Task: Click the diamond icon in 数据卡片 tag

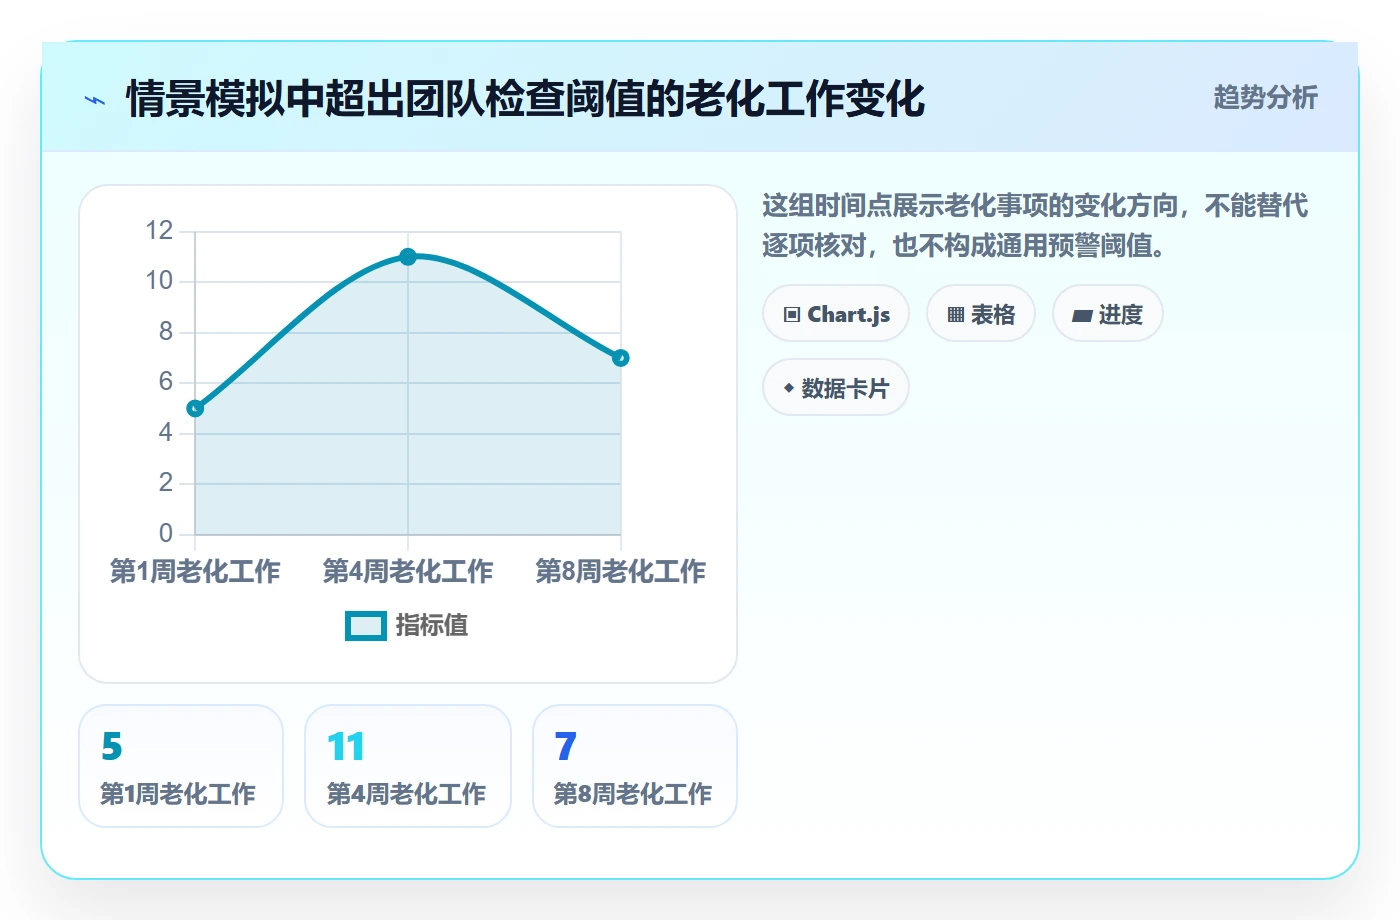Action: (x=789, y=388)
